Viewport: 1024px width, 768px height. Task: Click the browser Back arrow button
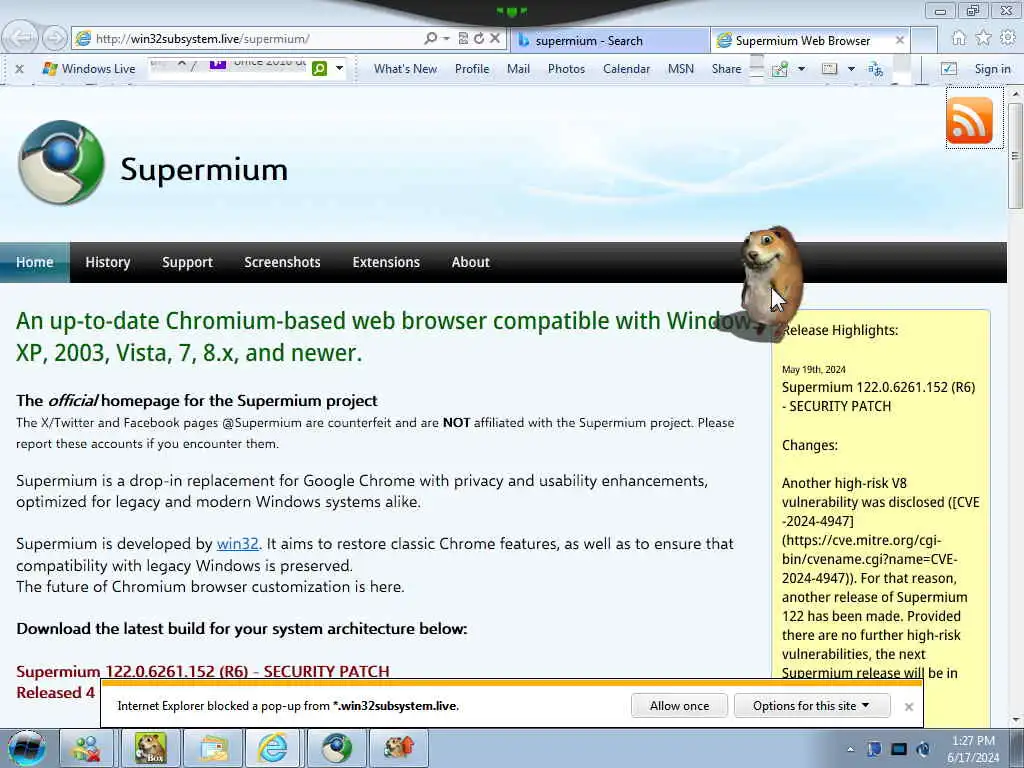22,38
